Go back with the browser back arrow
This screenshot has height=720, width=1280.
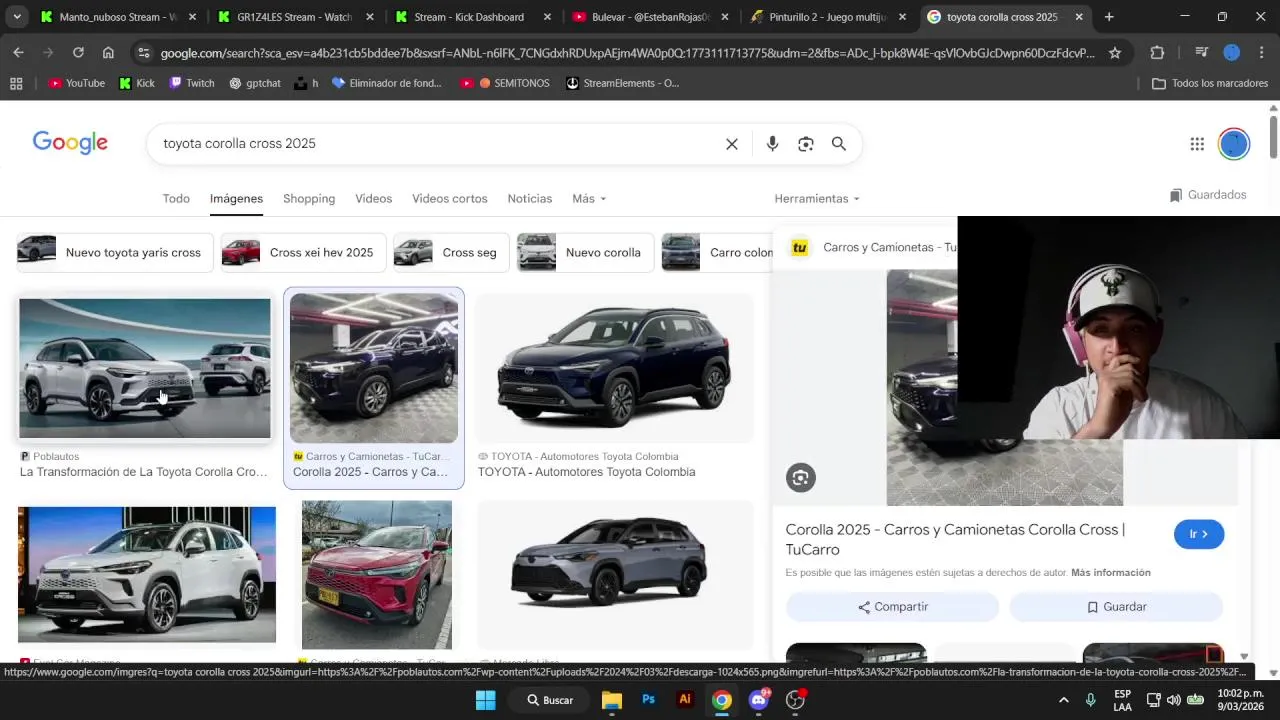[19, 53]
